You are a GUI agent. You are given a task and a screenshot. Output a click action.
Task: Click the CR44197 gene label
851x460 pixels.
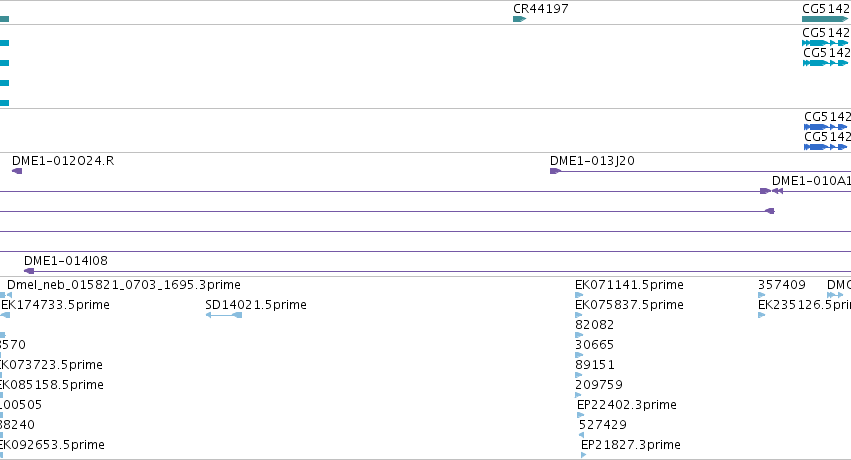point(541,9)
